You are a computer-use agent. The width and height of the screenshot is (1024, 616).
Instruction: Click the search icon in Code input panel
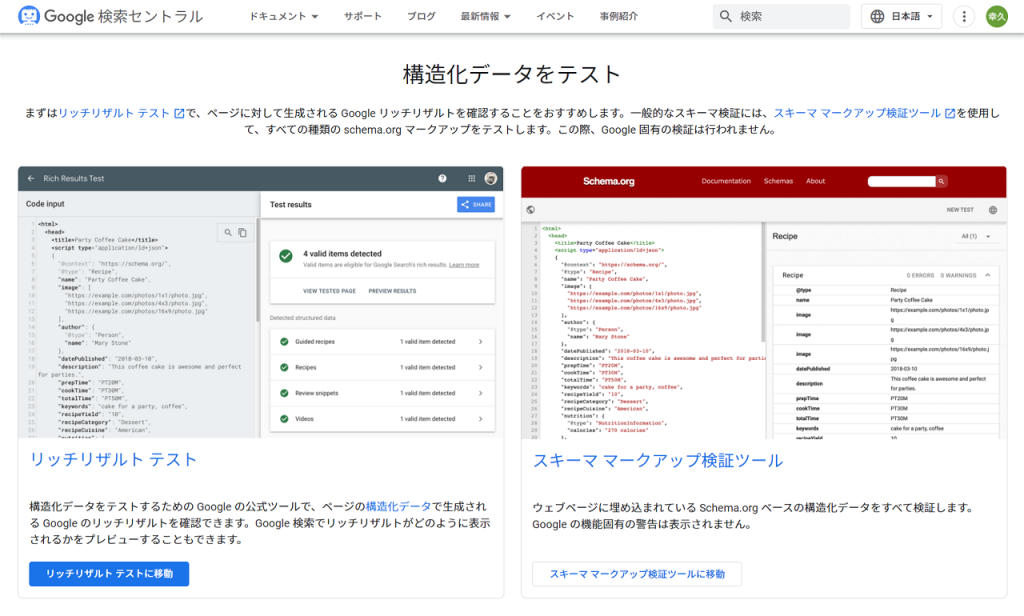pos(228,233)
